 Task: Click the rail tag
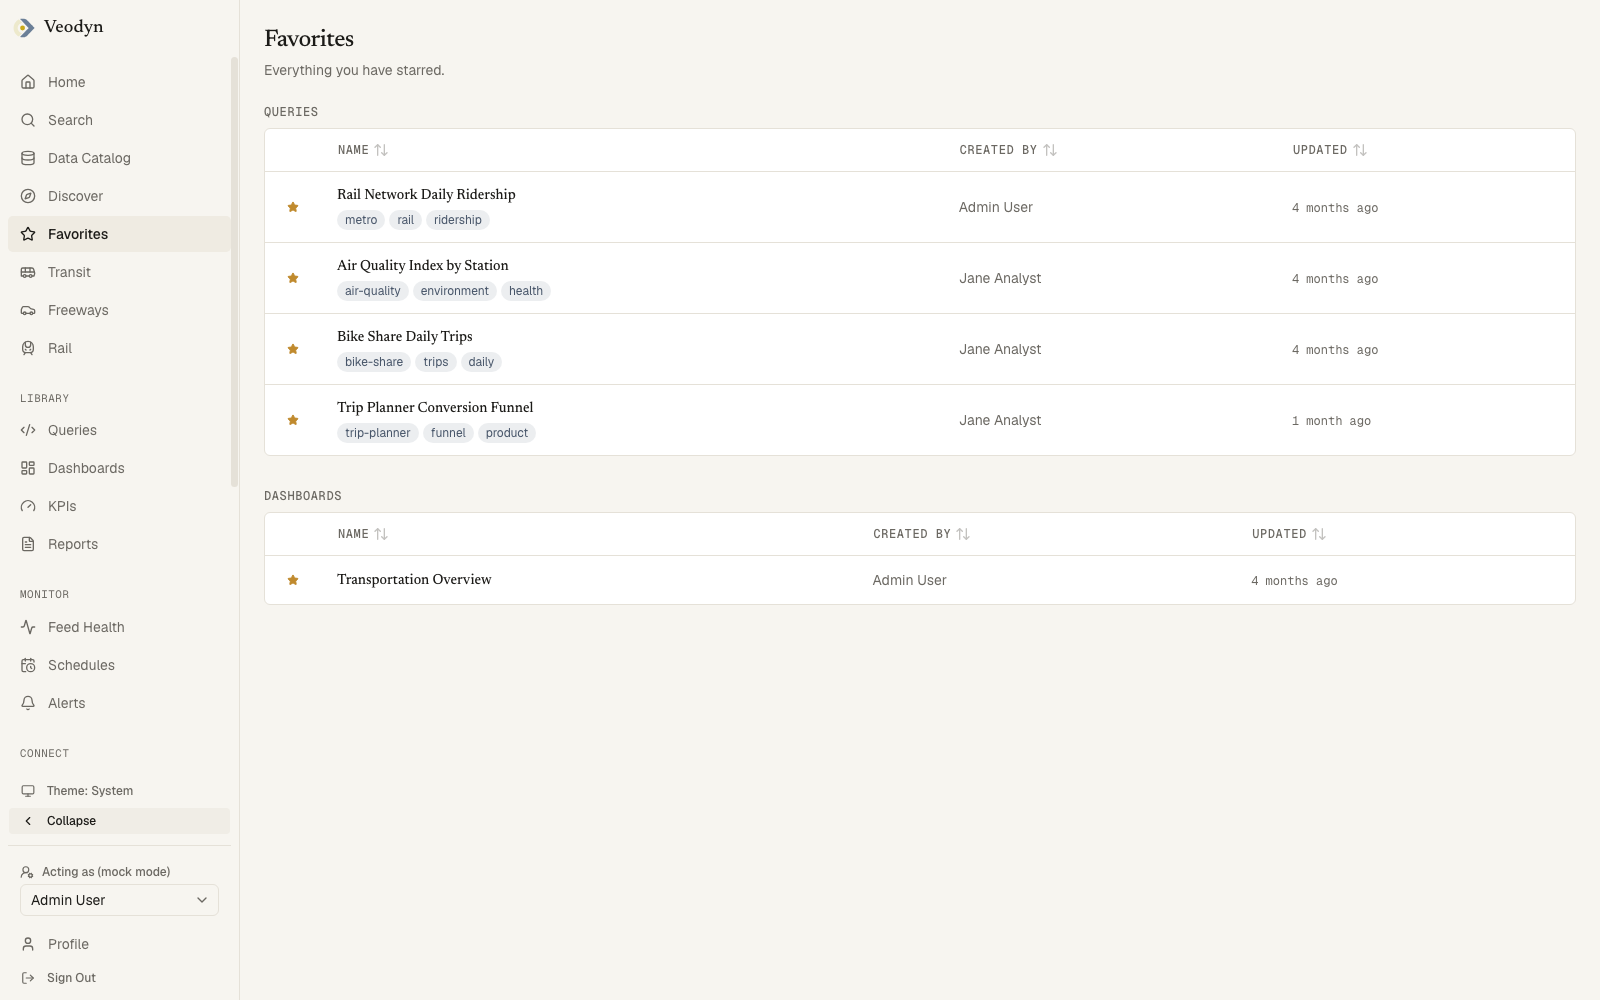[x=405, y=220]
